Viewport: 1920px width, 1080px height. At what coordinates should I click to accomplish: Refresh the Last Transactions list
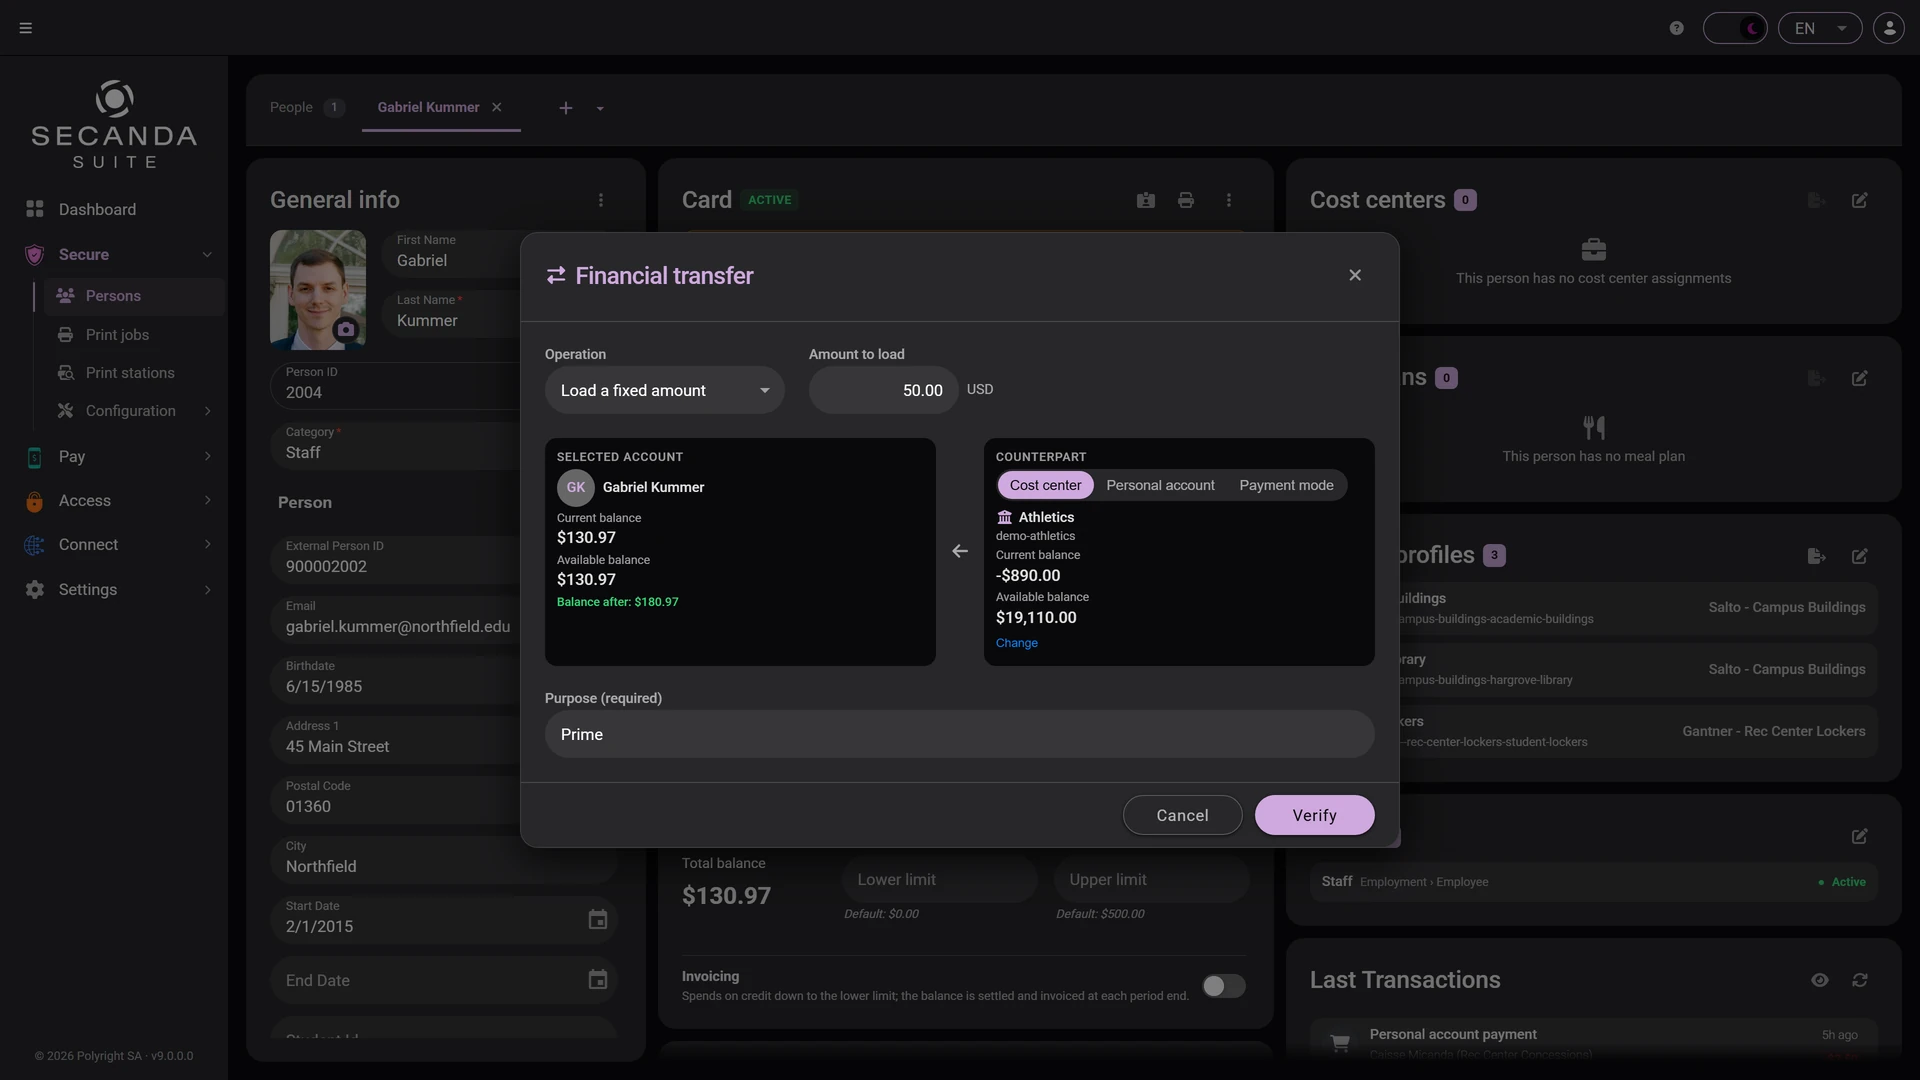pos(1860,980)
